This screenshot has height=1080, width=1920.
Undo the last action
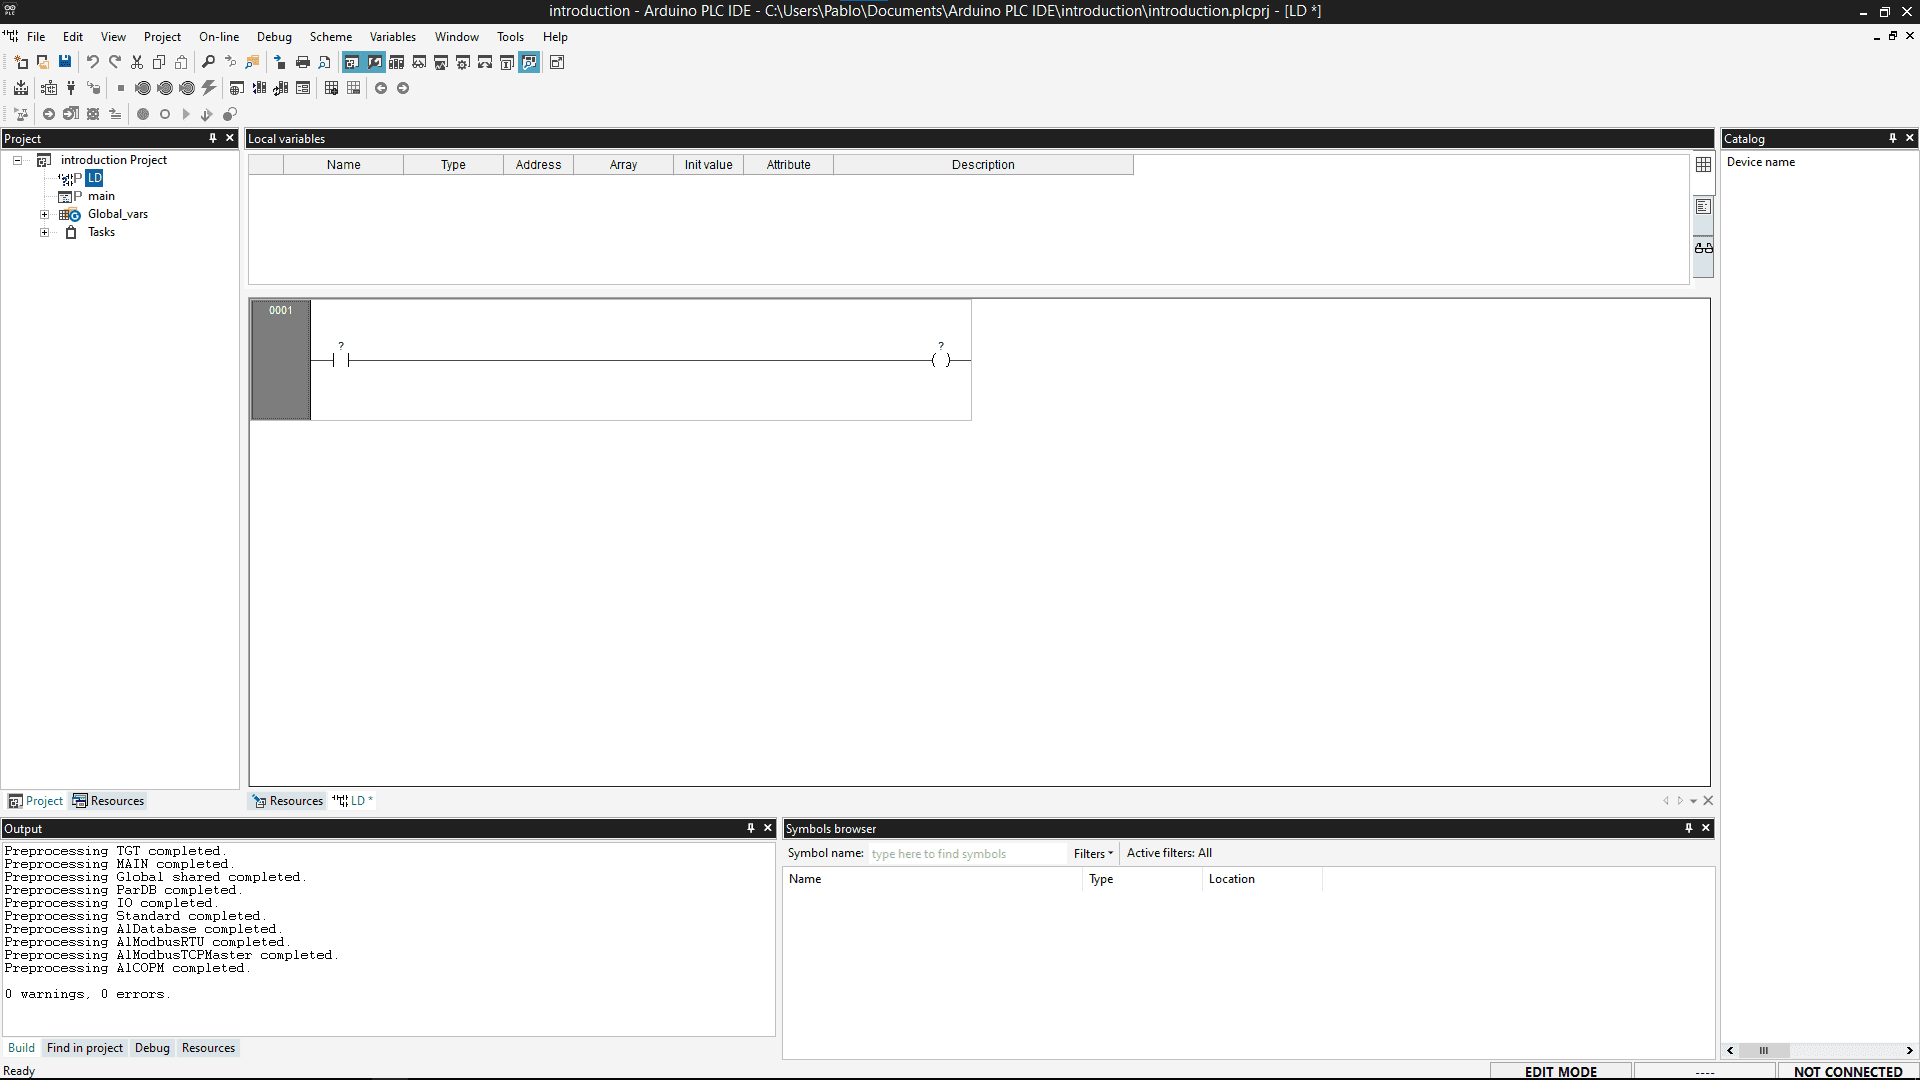[x=92, y=62]
